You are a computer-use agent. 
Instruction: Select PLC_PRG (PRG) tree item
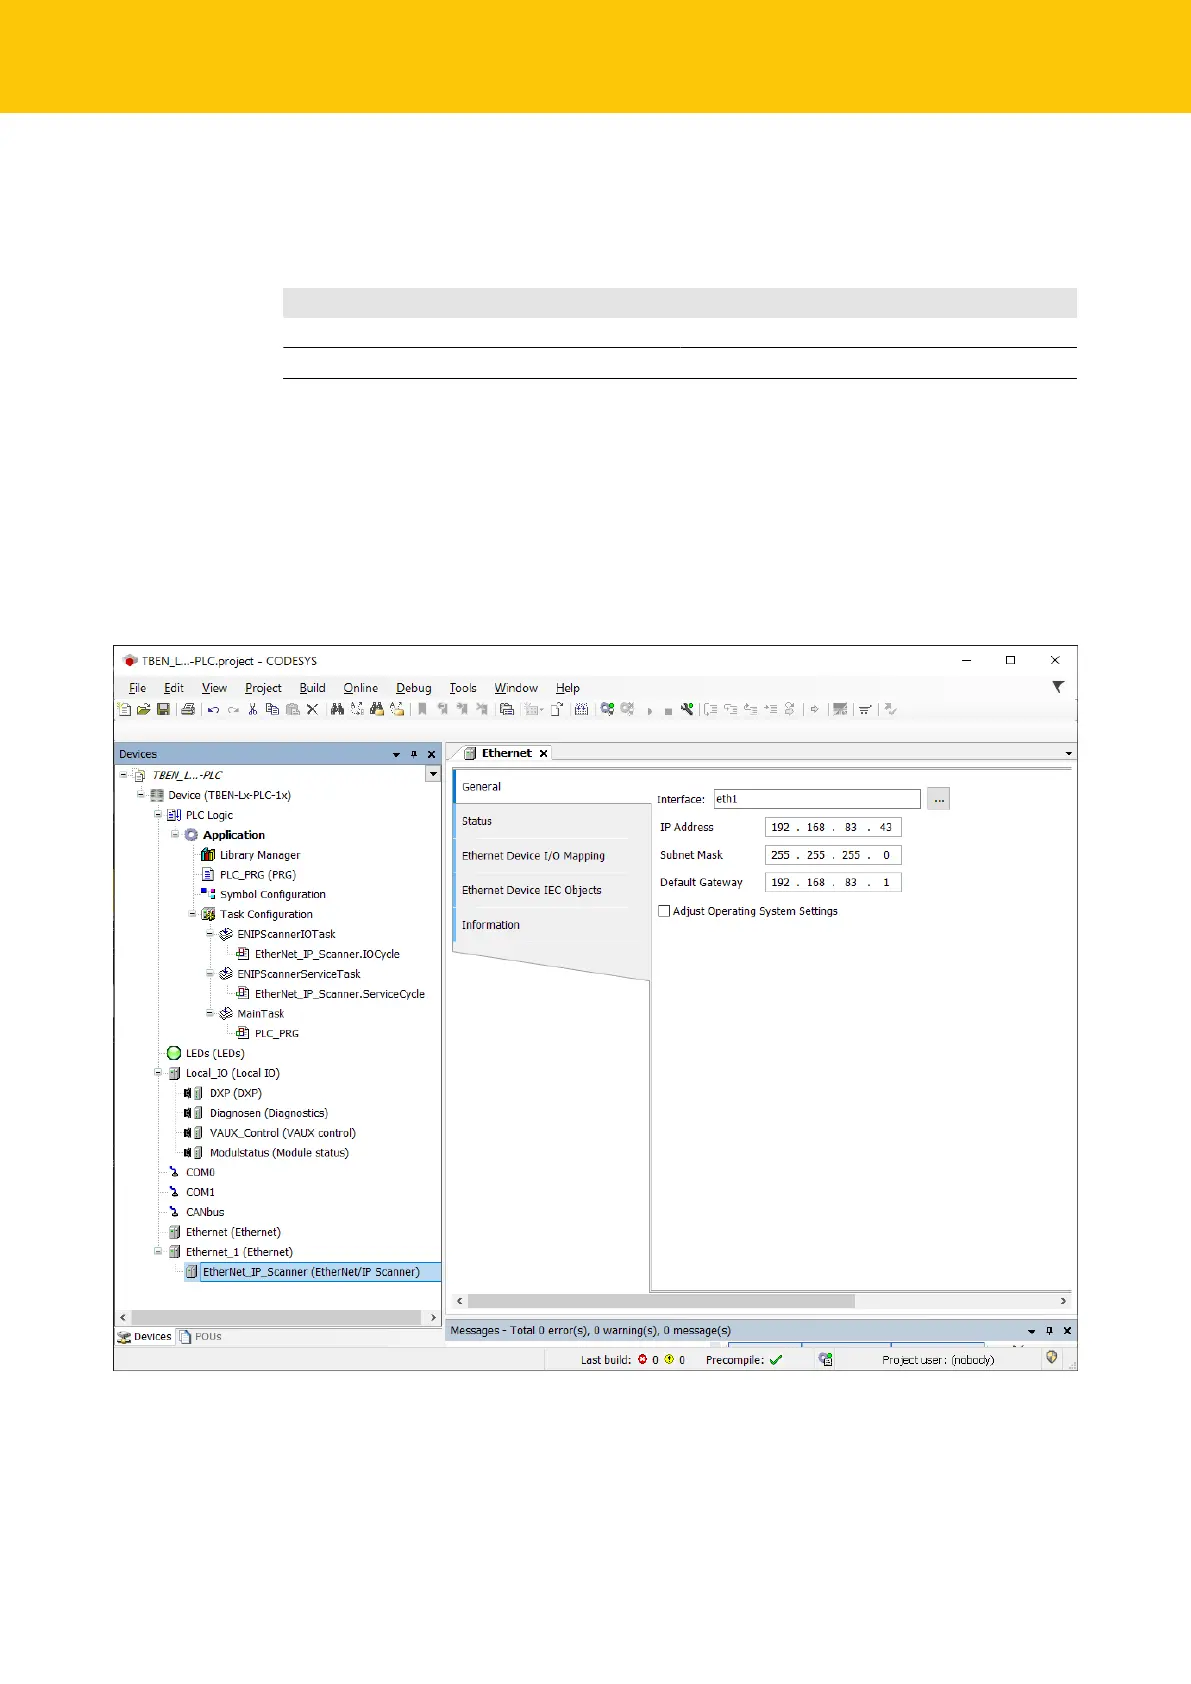(257, 874)
